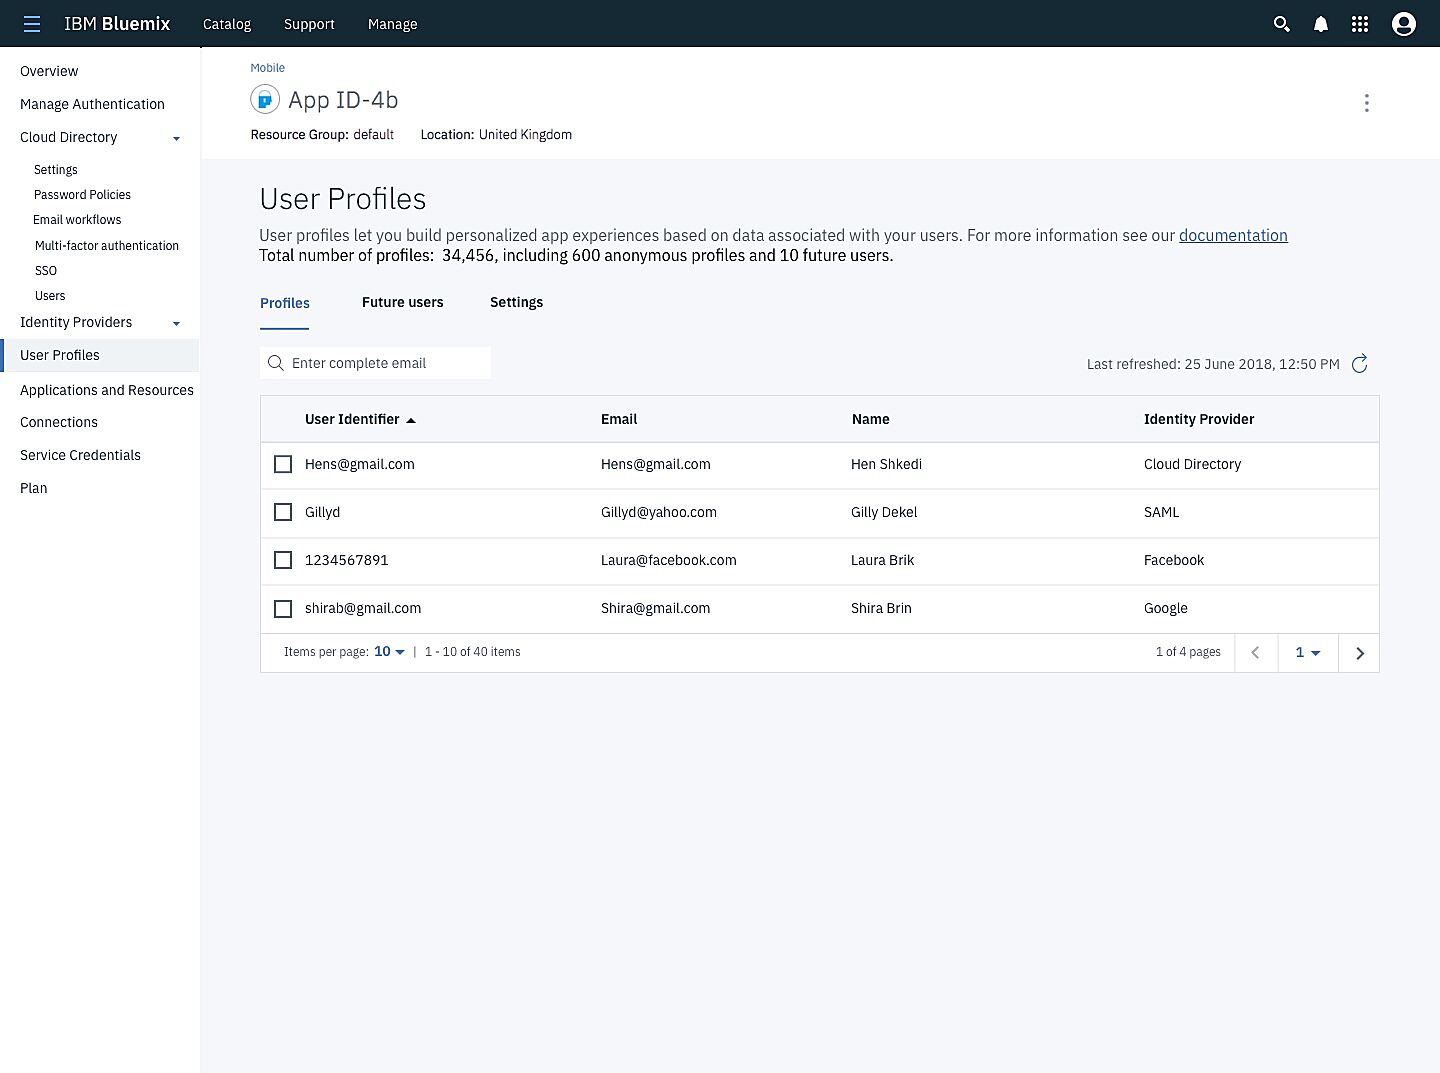Image resolution: width=1440 pixels, height=1073 pixels.
Task: Sort by User Identifier using the arrow
Action: pos(411,420)
